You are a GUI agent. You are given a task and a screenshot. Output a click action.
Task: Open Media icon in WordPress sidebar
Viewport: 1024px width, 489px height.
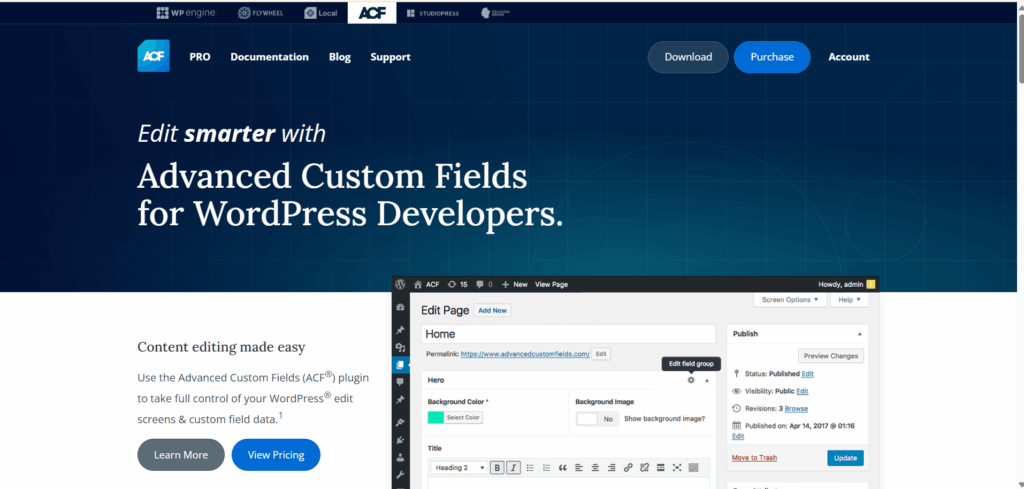400,348
